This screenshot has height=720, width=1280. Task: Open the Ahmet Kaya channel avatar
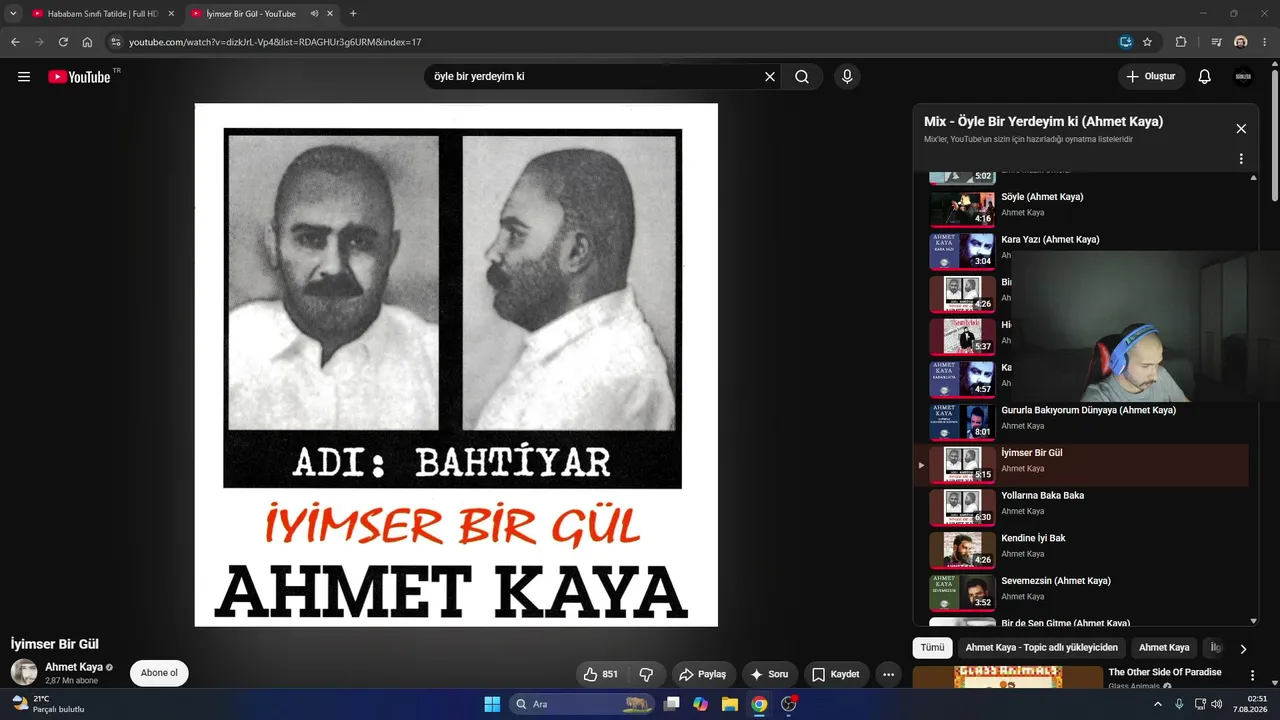tap(24, 672)
